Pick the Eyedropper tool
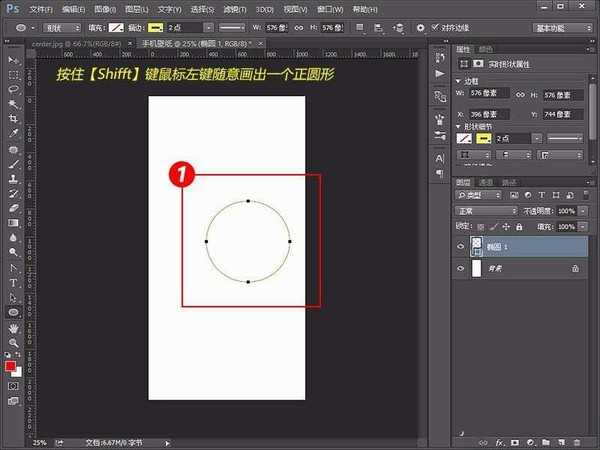The image size is (600, 450). point(14,133)
